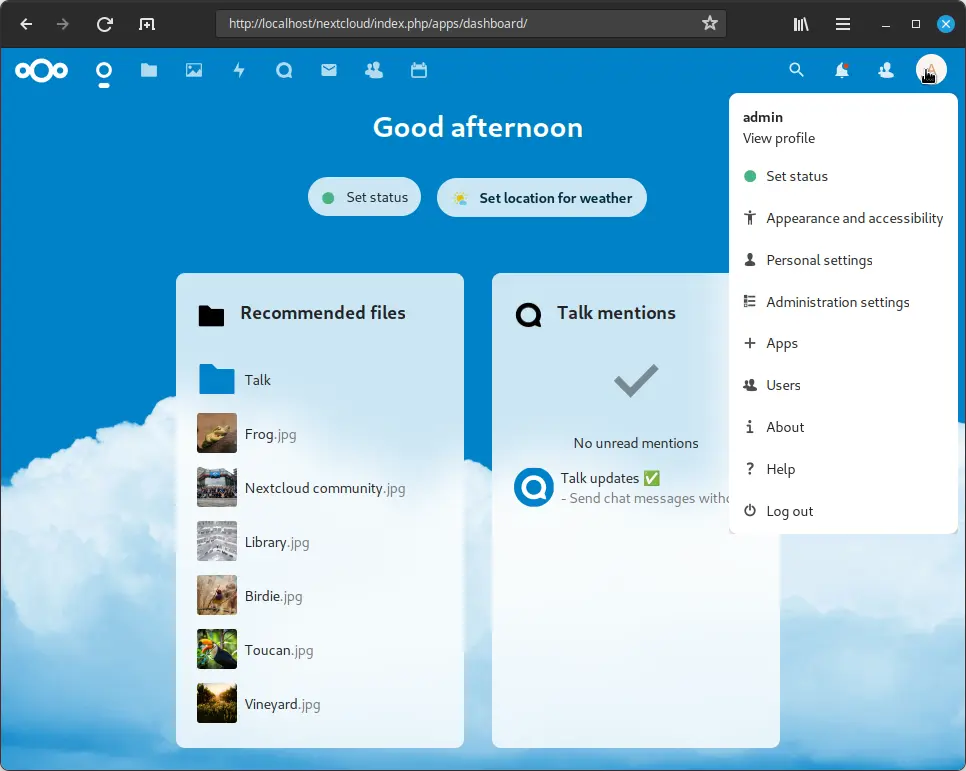Open the Files app icon in top bar
This screenshot has height=771, width=966.
149,70
